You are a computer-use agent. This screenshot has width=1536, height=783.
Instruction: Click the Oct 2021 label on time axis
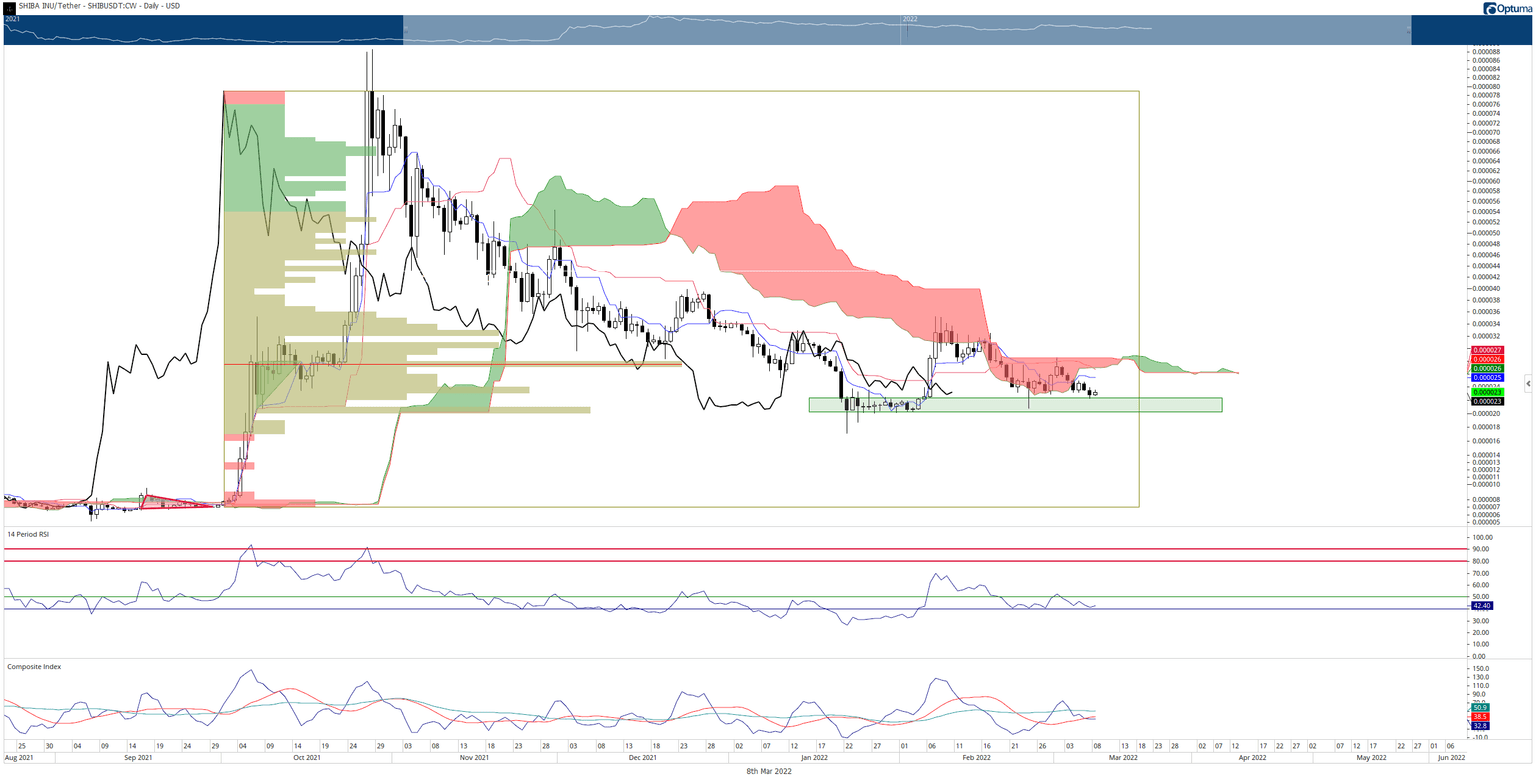pos(306,758)
